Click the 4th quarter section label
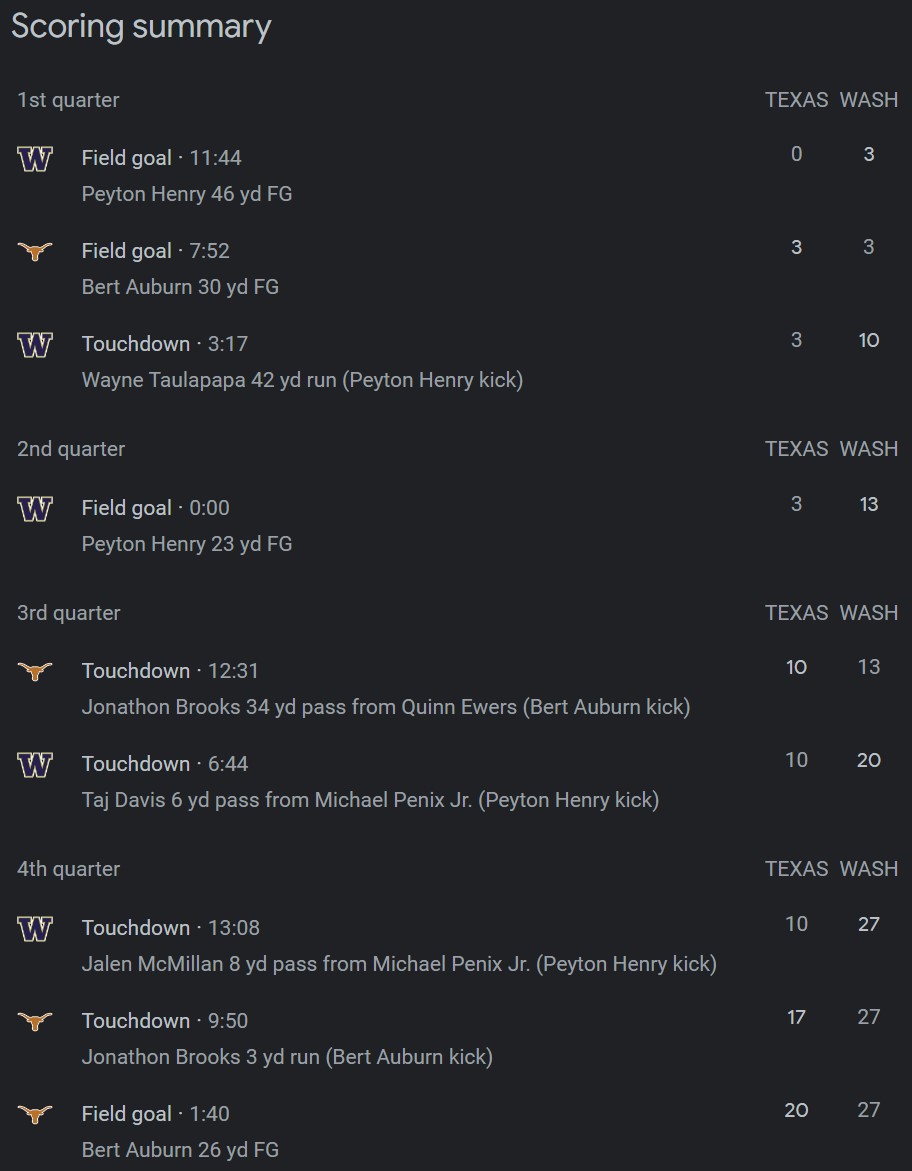The width and height of the screenshot is (912, 1171). click(x=69, y=869)
